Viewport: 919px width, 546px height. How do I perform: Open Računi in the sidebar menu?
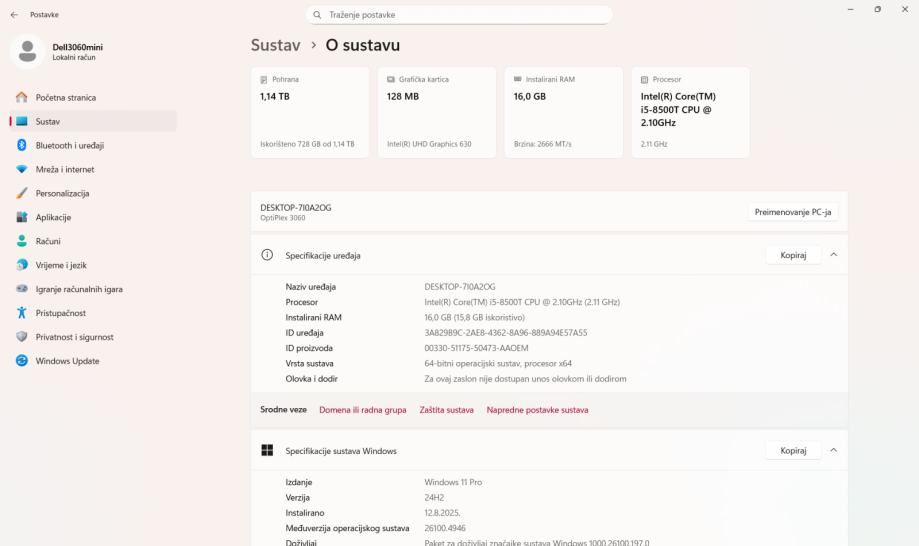[48, 242]
